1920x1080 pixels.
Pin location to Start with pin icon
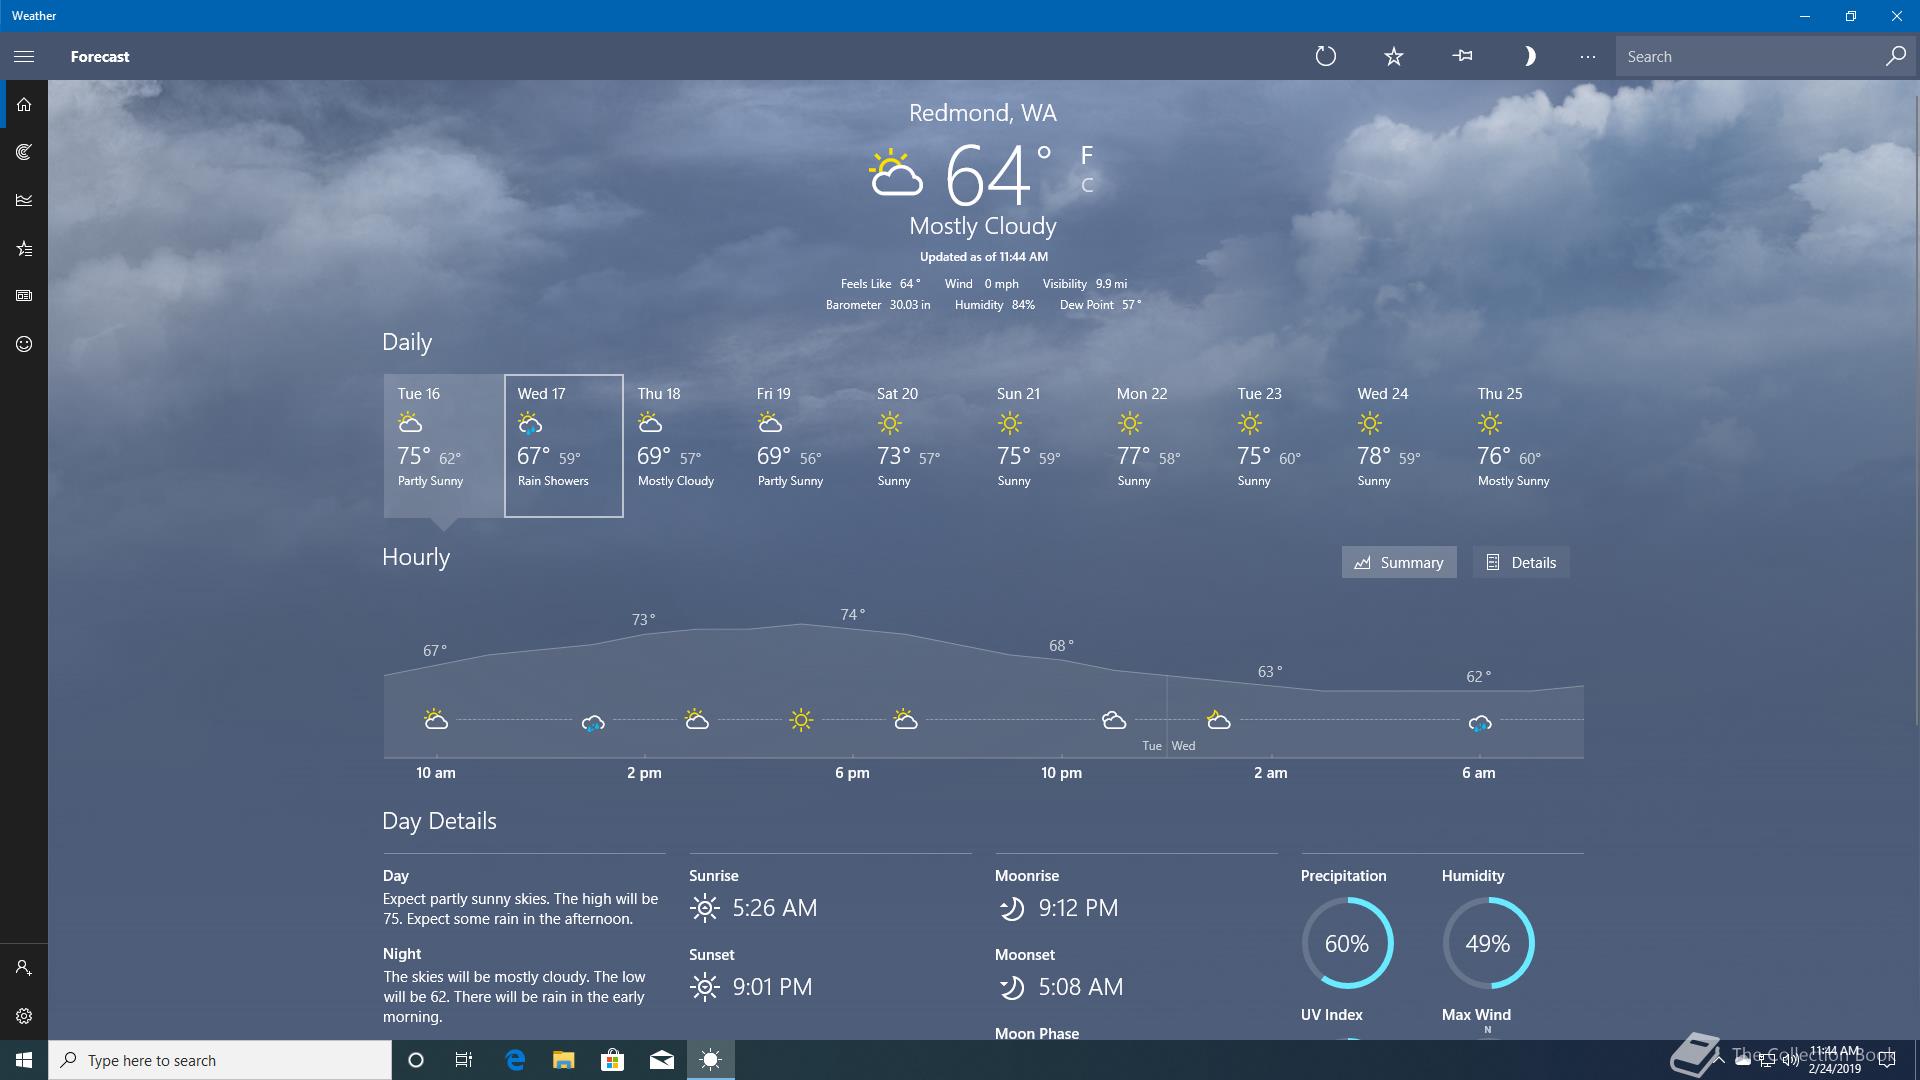click(x=1462, y=57)
